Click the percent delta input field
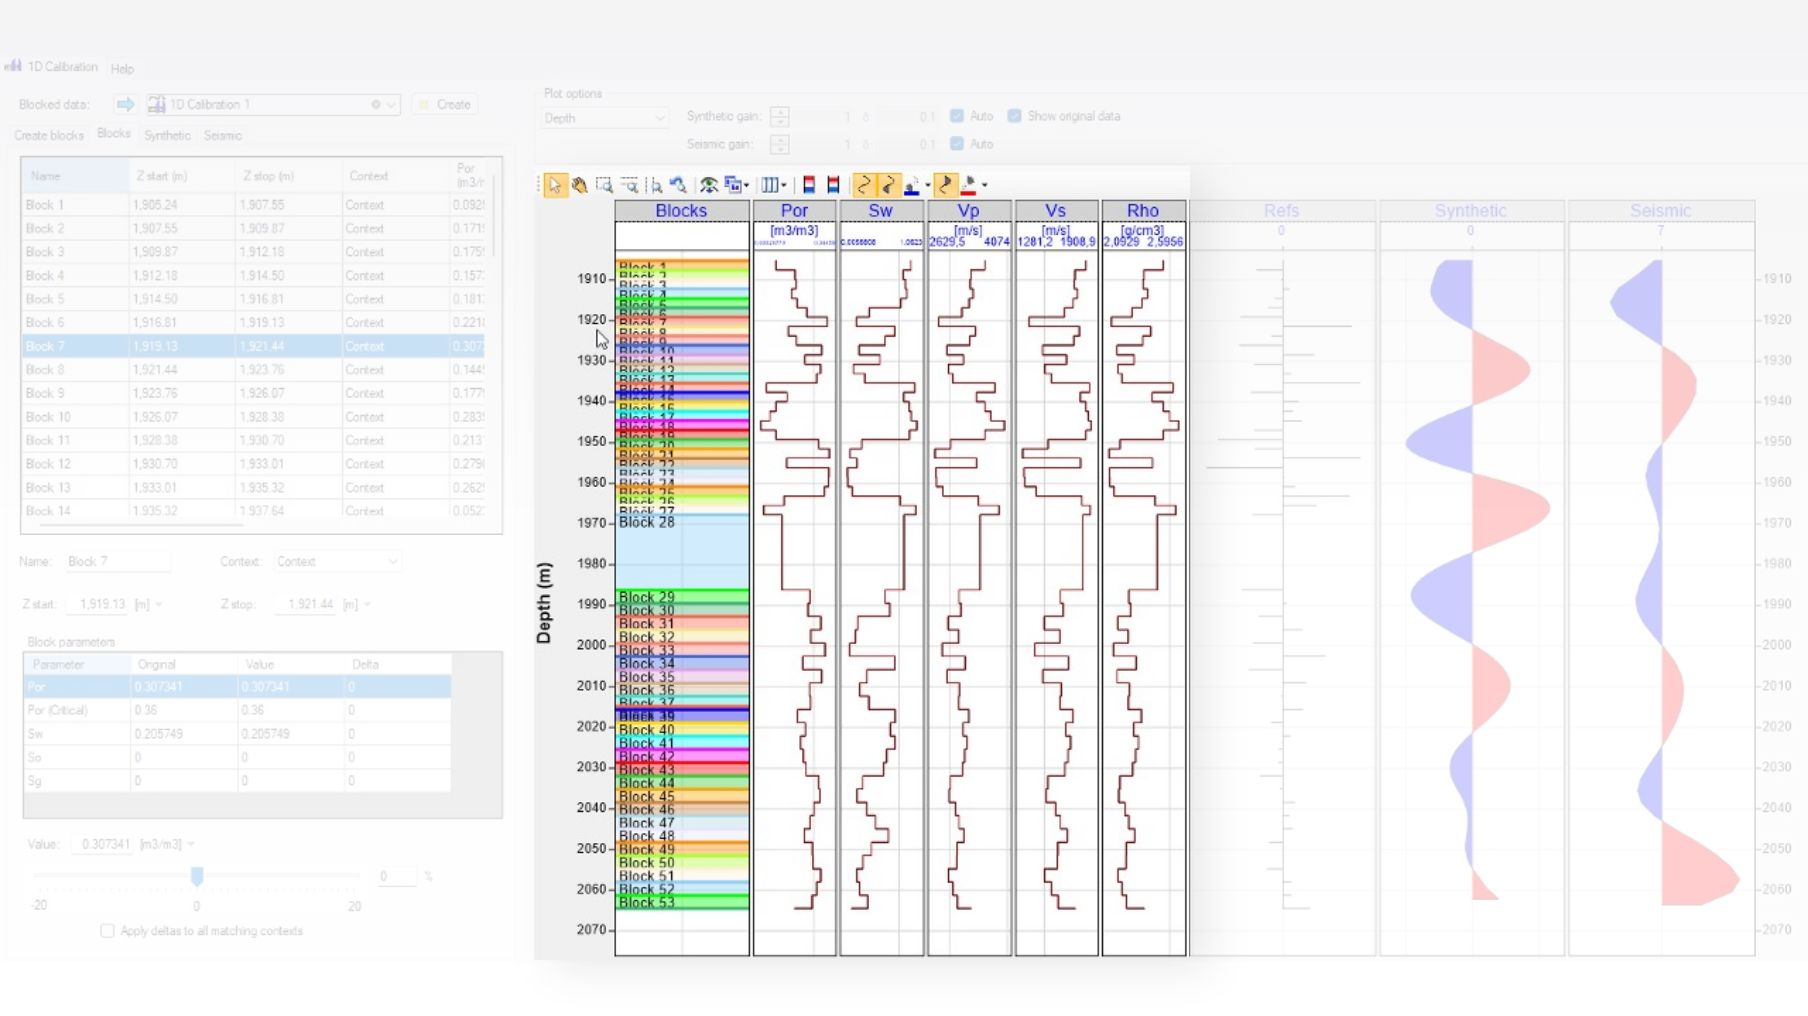The height and width of the screenshot is (1016, 1808). pos(396,876)
